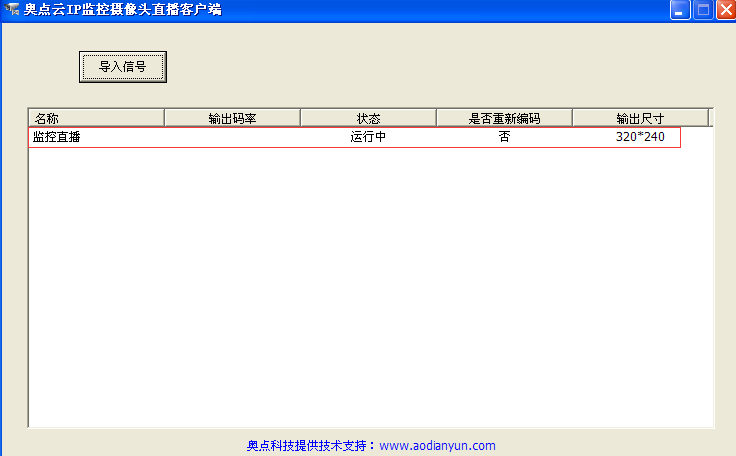Sort by the 名称 column header

point(97,118)
